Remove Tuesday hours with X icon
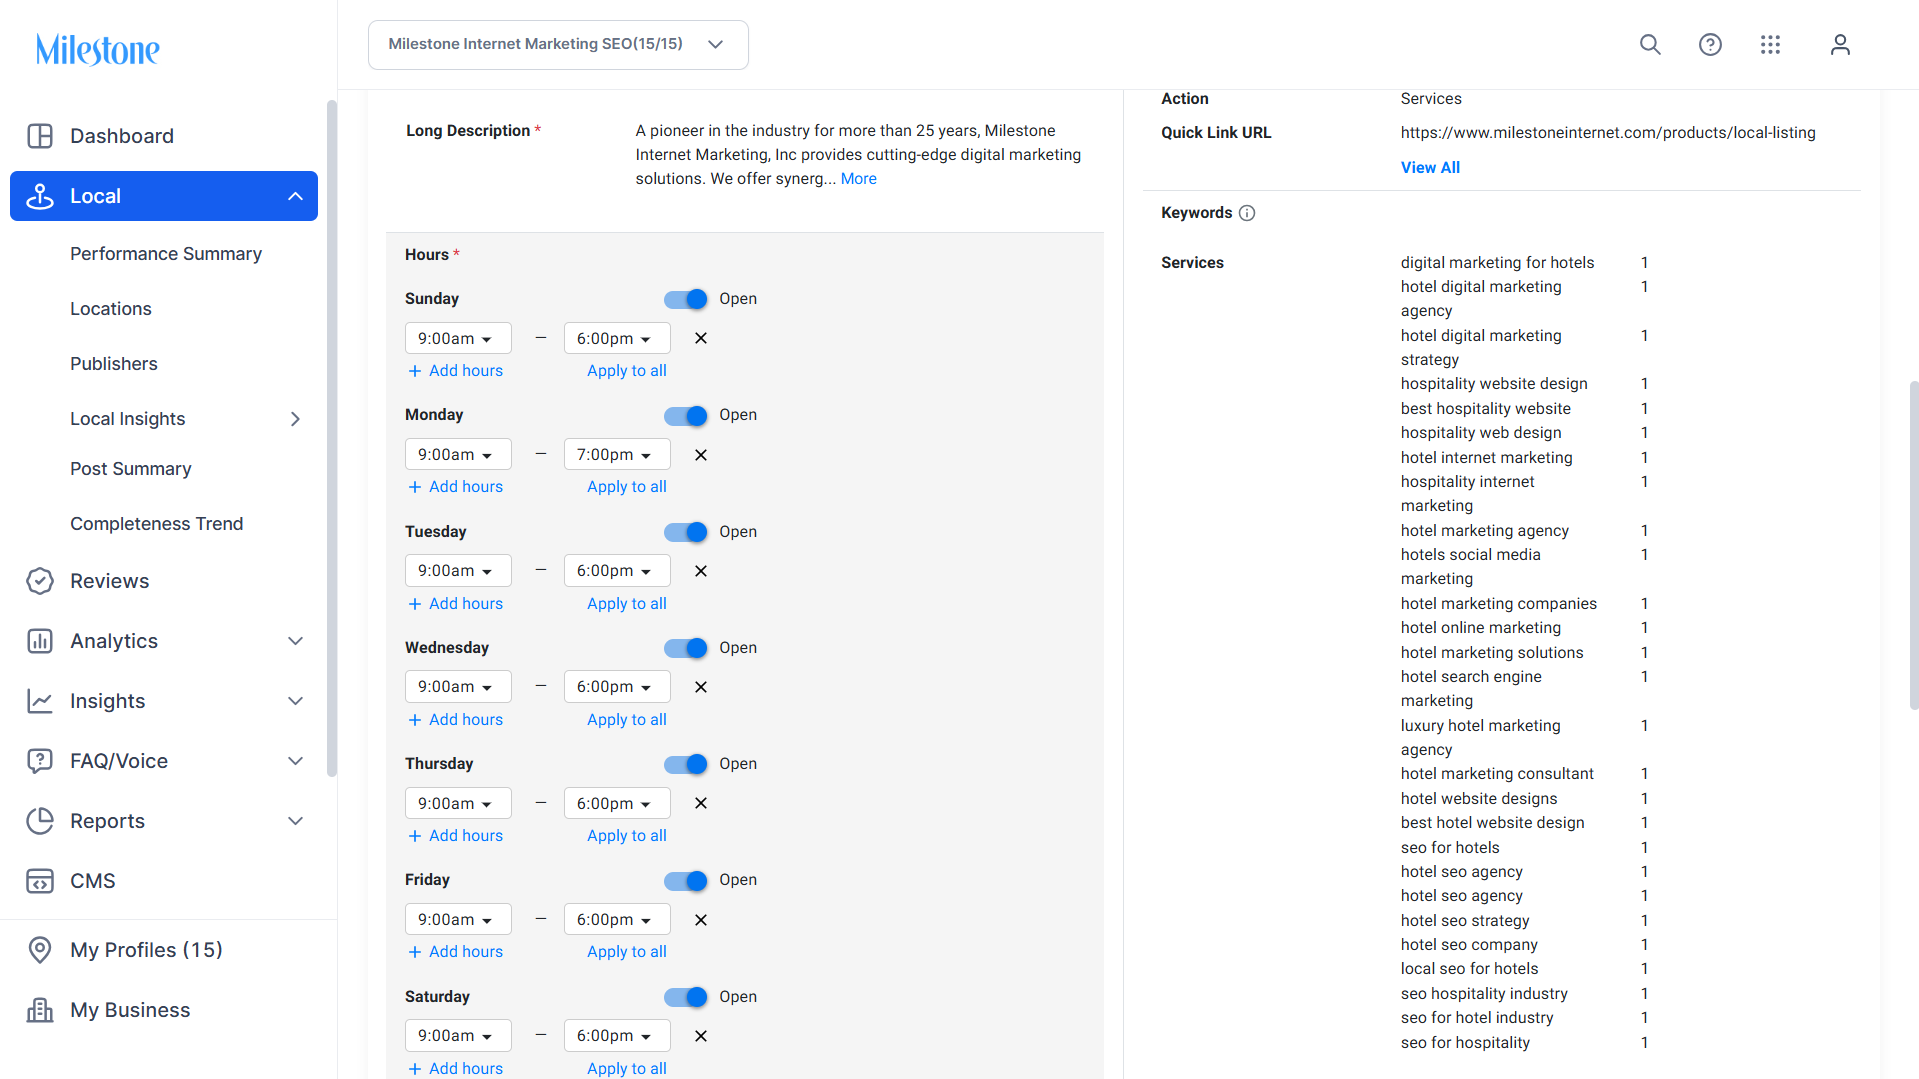The width and height of the screenshot is (1919, 1079). click(701, 571)
